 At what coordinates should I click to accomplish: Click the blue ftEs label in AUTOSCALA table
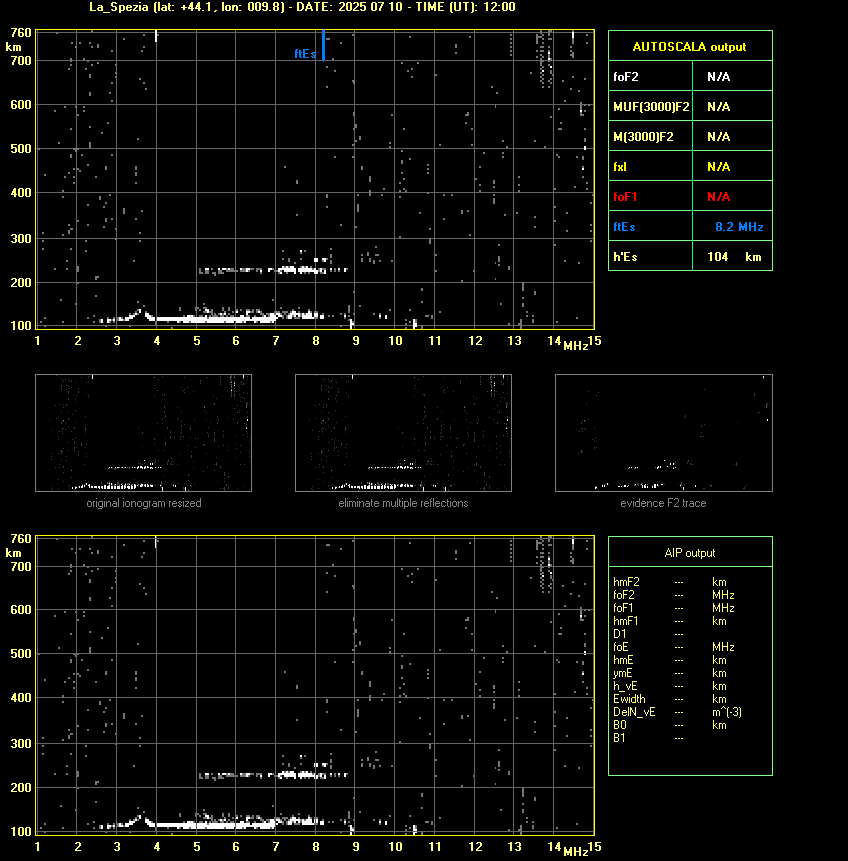(x=624, y=227)
